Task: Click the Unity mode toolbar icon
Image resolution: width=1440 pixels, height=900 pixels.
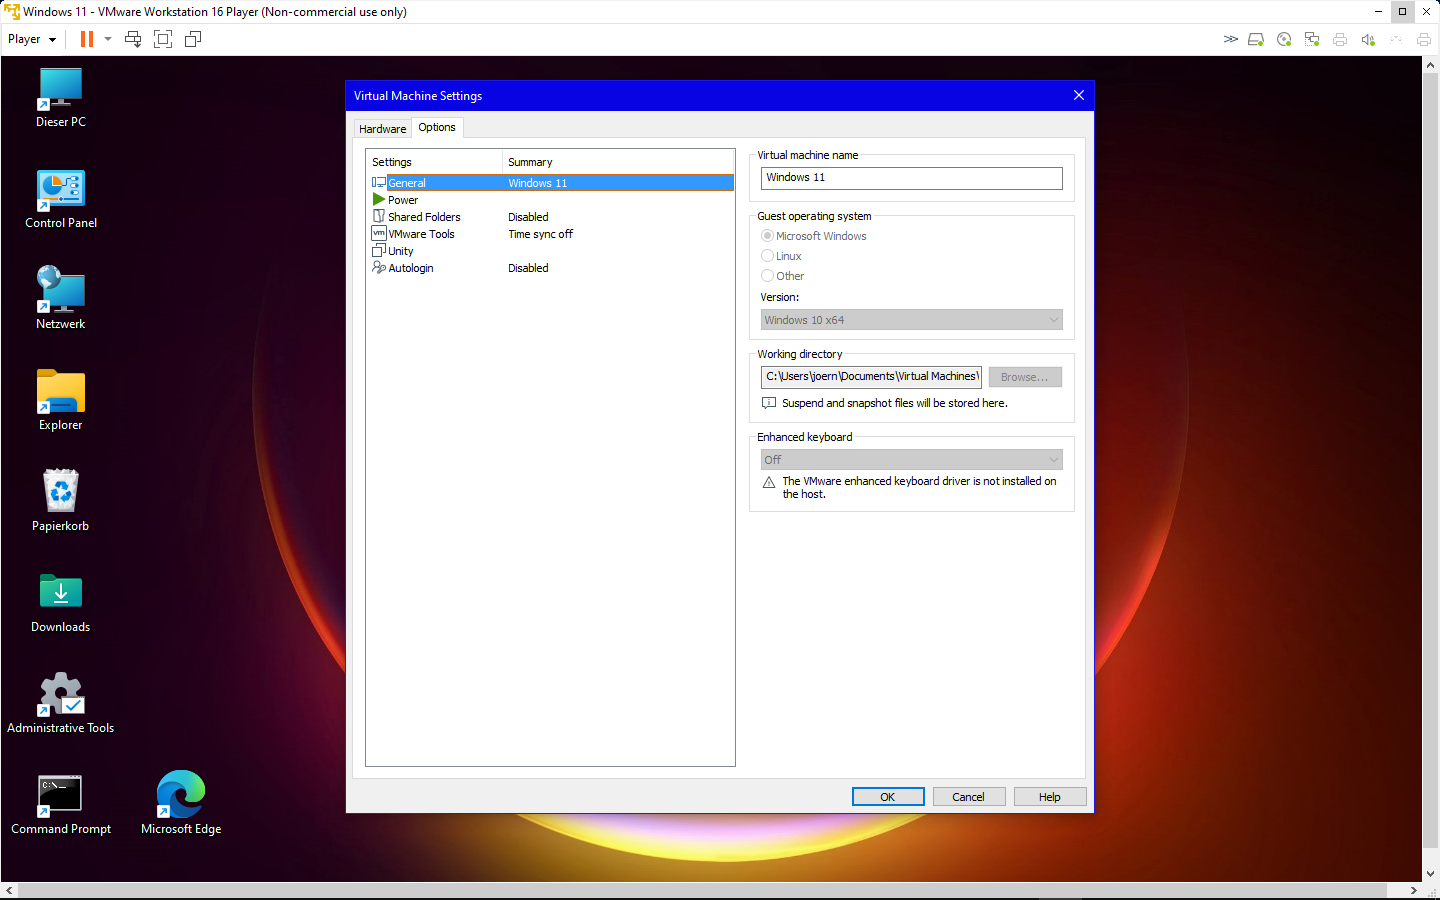Action: tap(193, 39)
